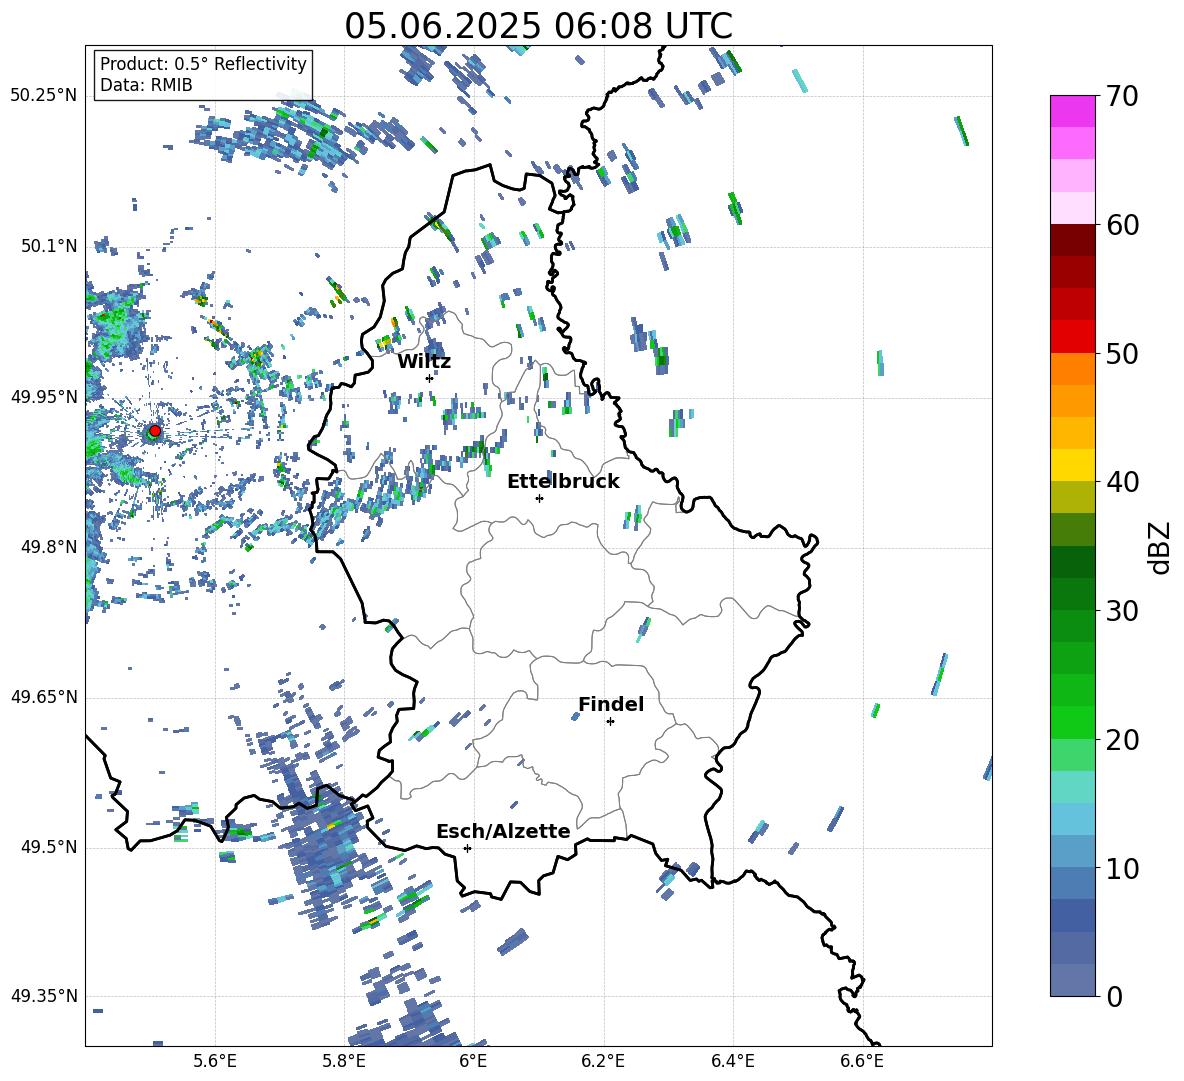Click the Ettelbruck city label

563,482
